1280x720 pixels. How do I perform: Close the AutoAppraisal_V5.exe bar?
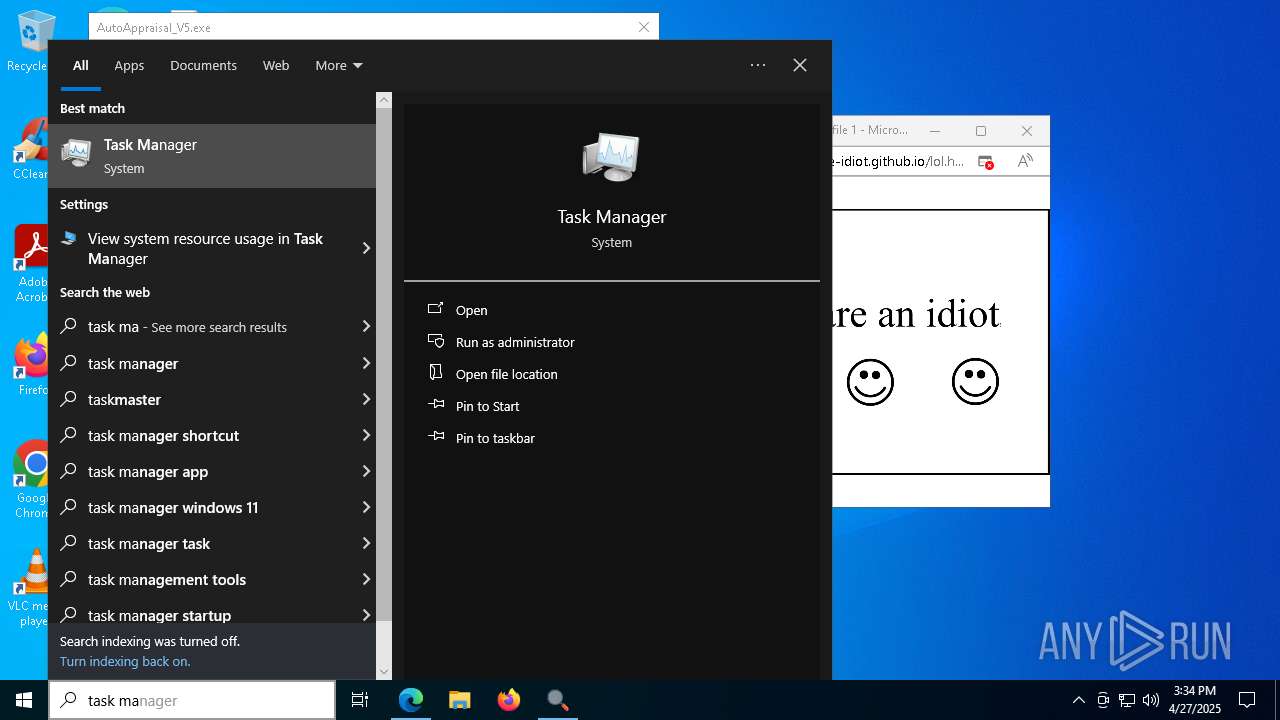(x=644, y=27)
